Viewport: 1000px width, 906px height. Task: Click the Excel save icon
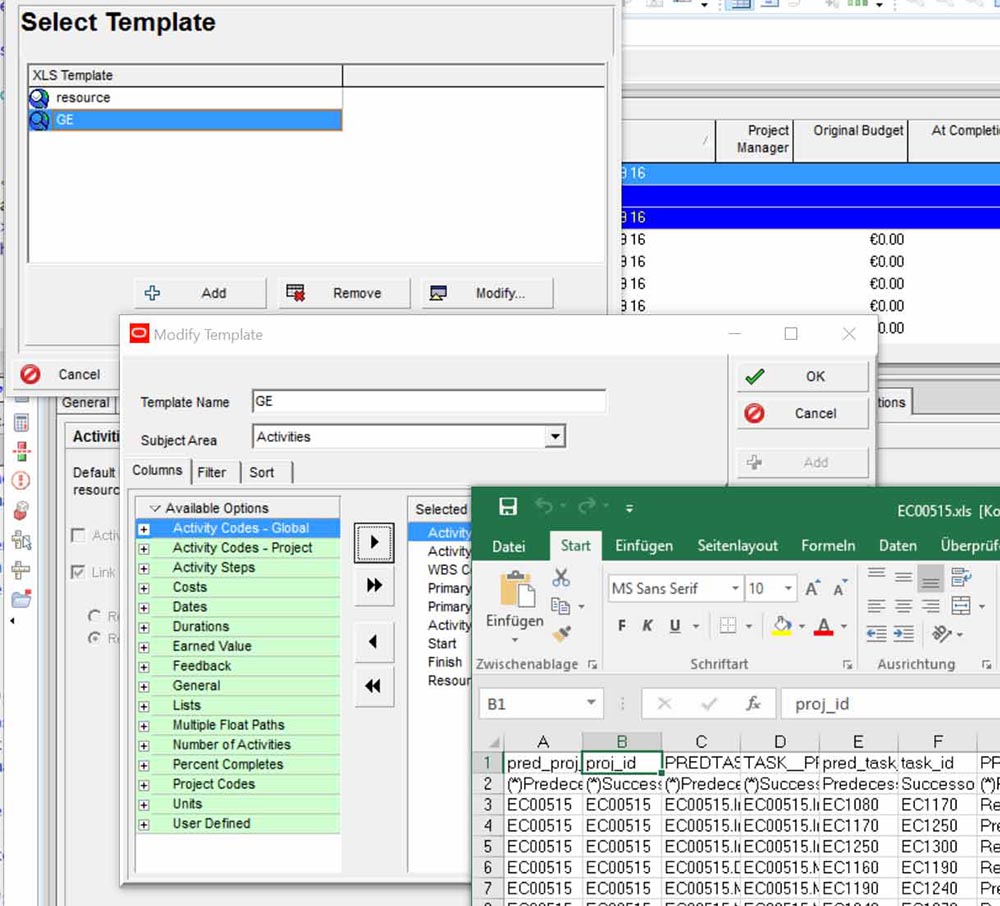[x=508, y=507]
